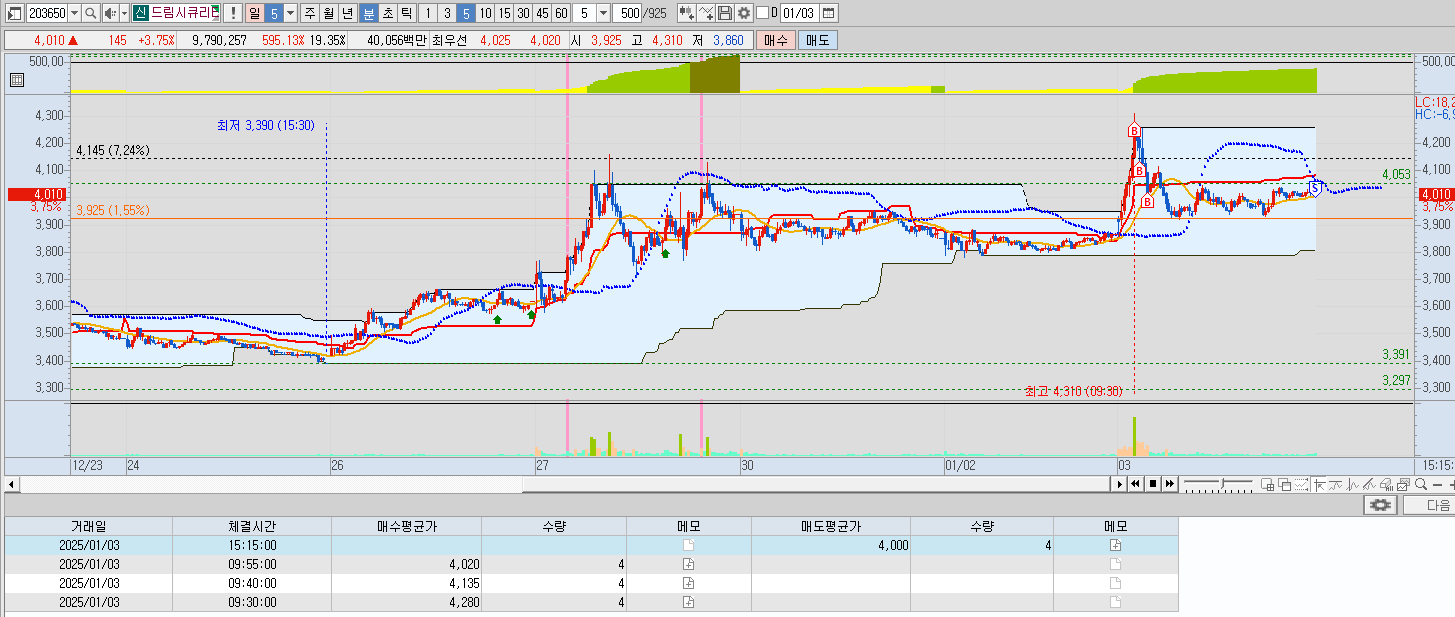Click the 500 candle count field
This screenshot has height=617, width=1455.
tap(627, 13)
